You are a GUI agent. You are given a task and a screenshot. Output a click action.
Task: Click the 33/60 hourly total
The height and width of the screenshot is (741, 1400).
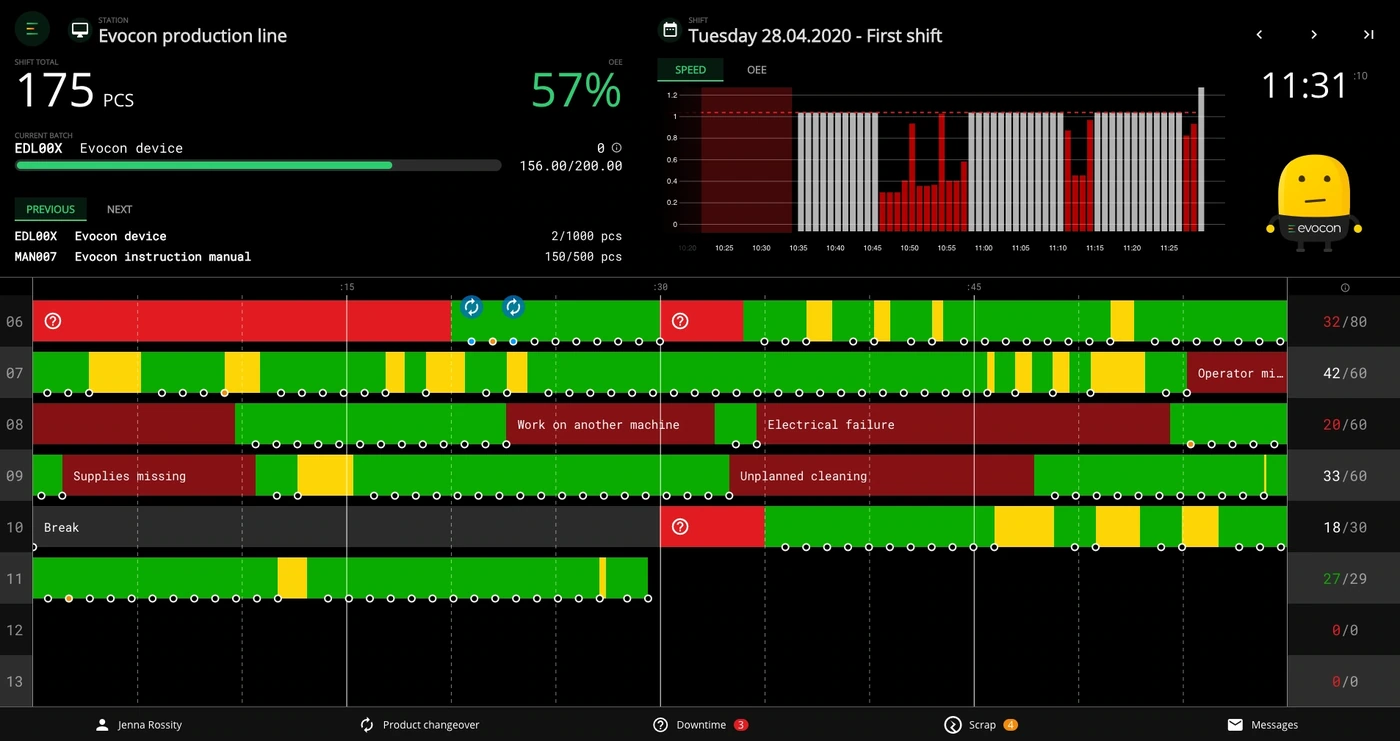point(1344,476)
